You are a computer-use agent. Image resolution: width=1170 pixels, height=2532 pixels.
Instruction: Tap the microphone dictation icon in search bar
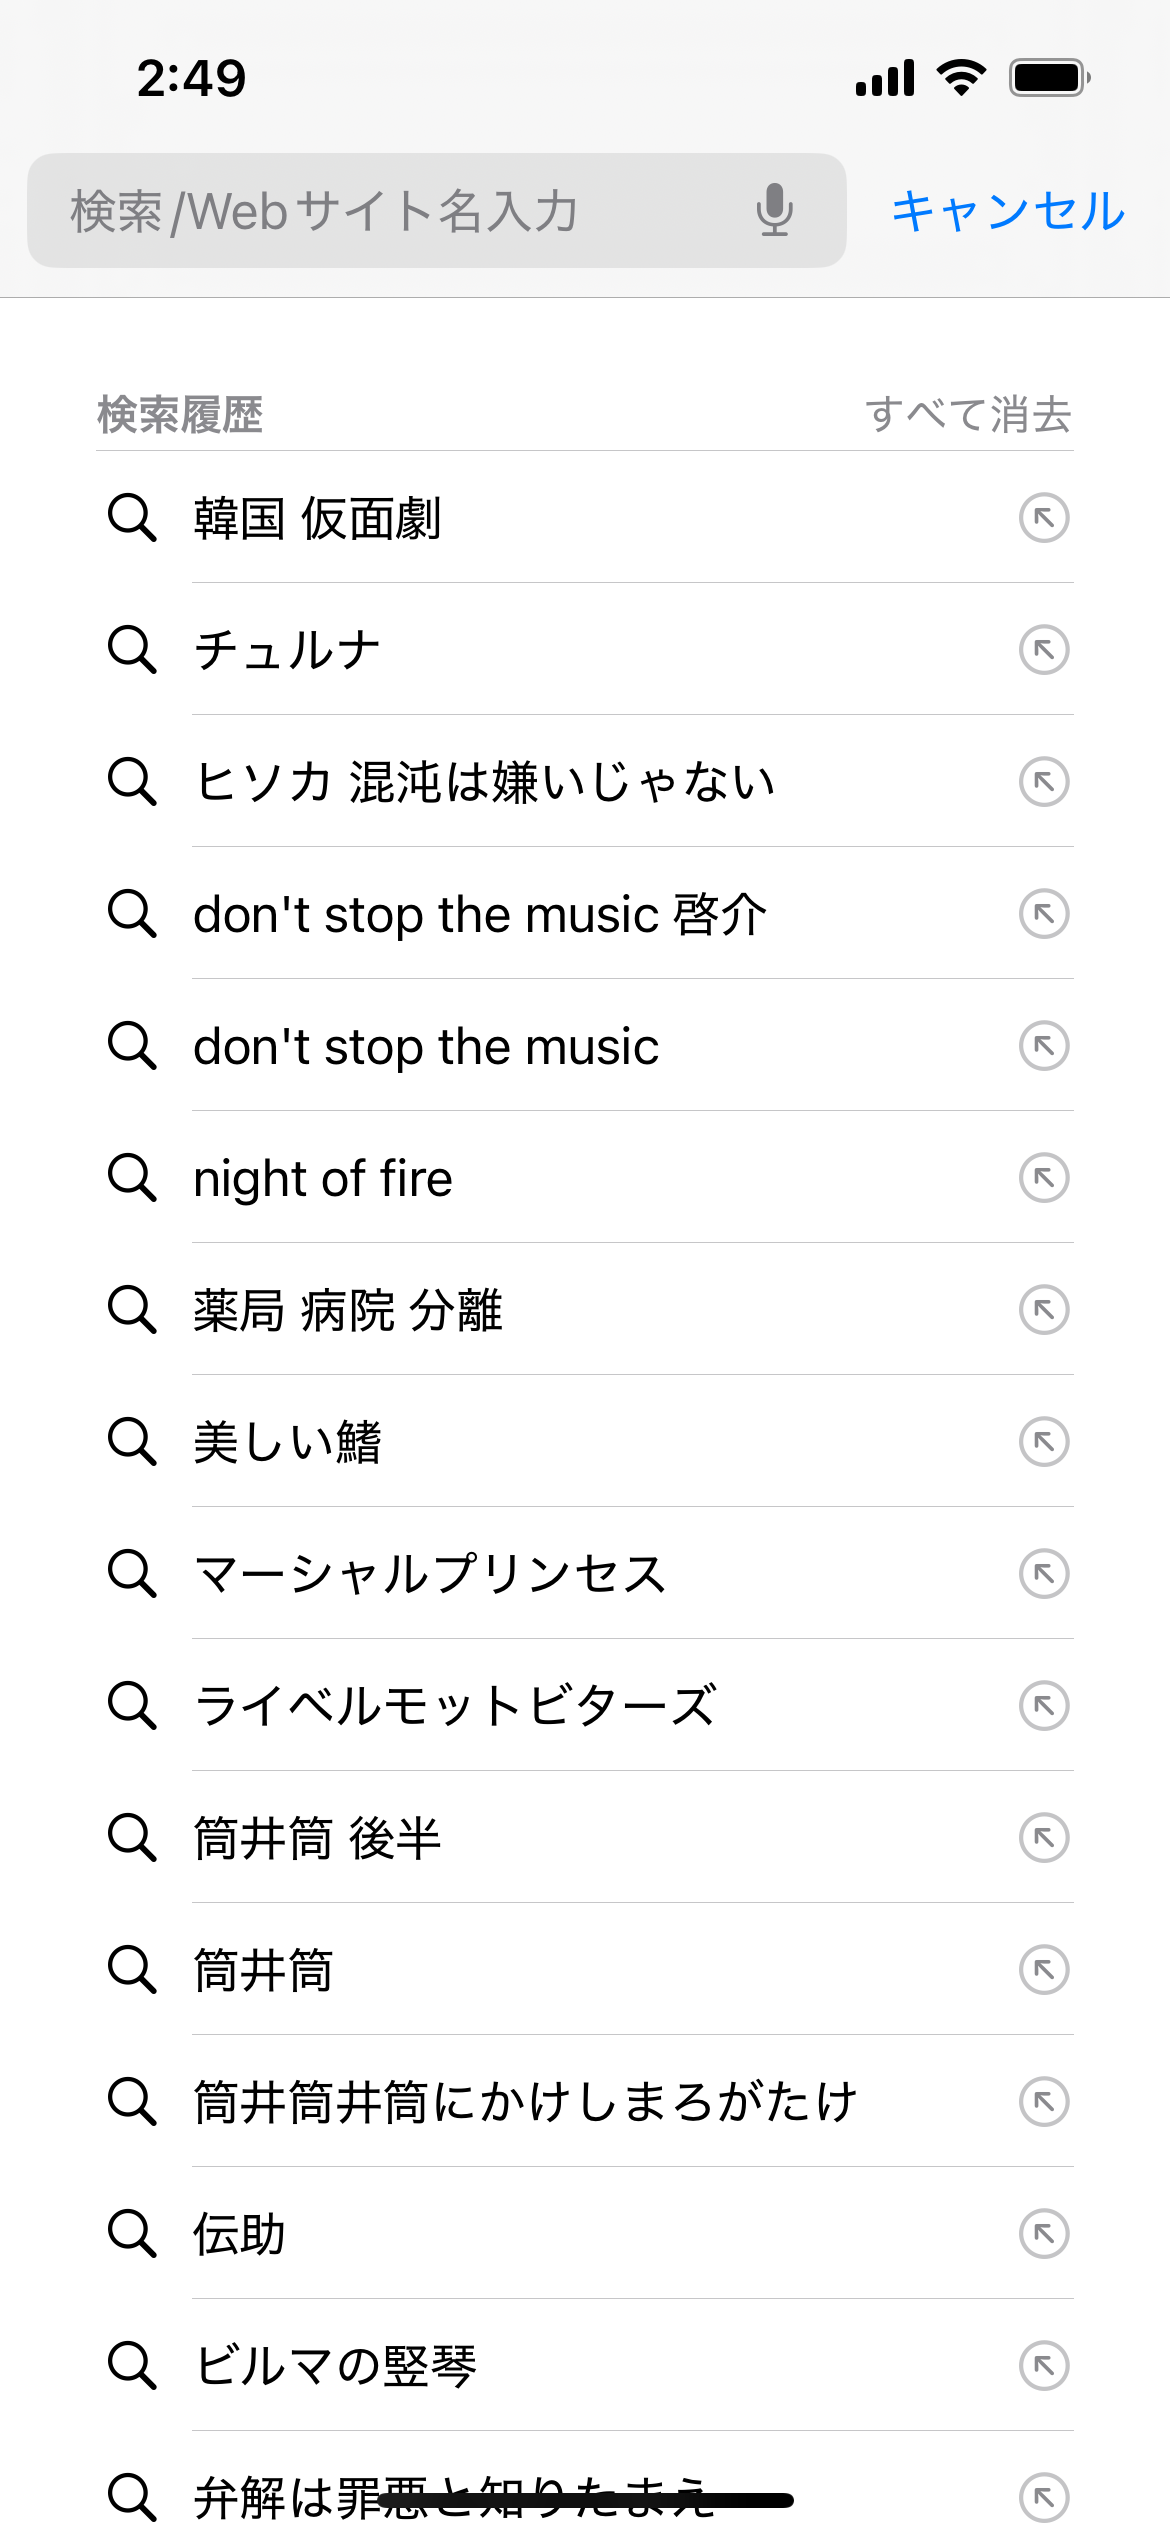pos(774,210)
